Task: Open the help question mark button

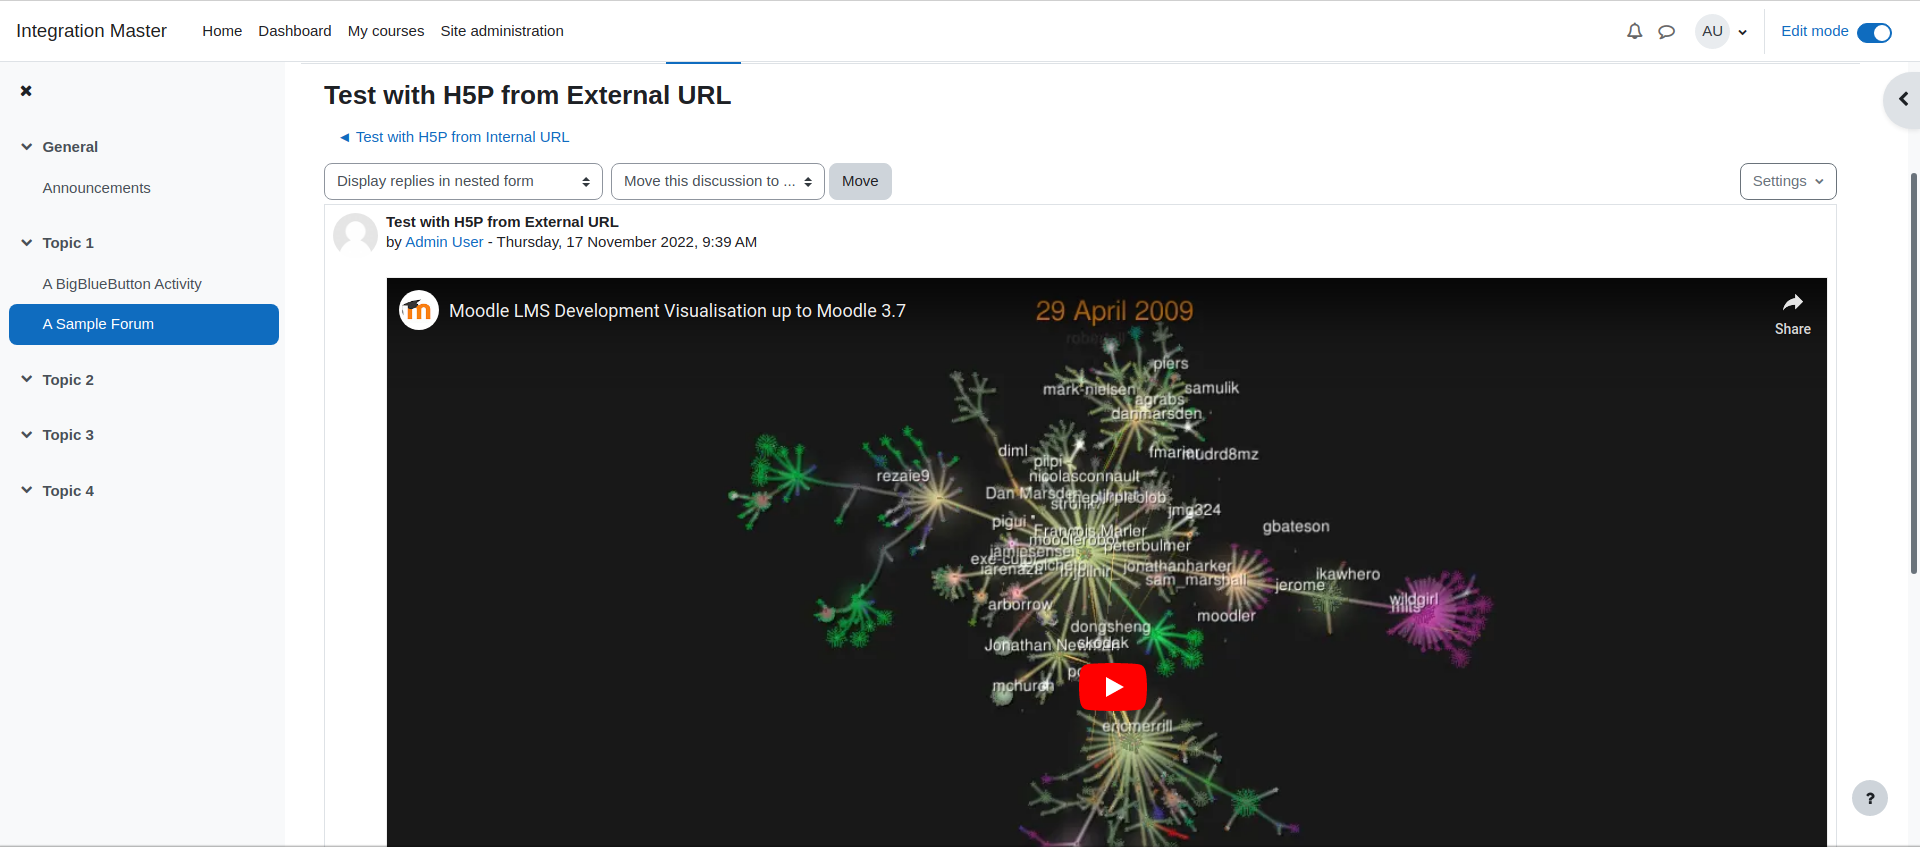Action: point(1869,798)
